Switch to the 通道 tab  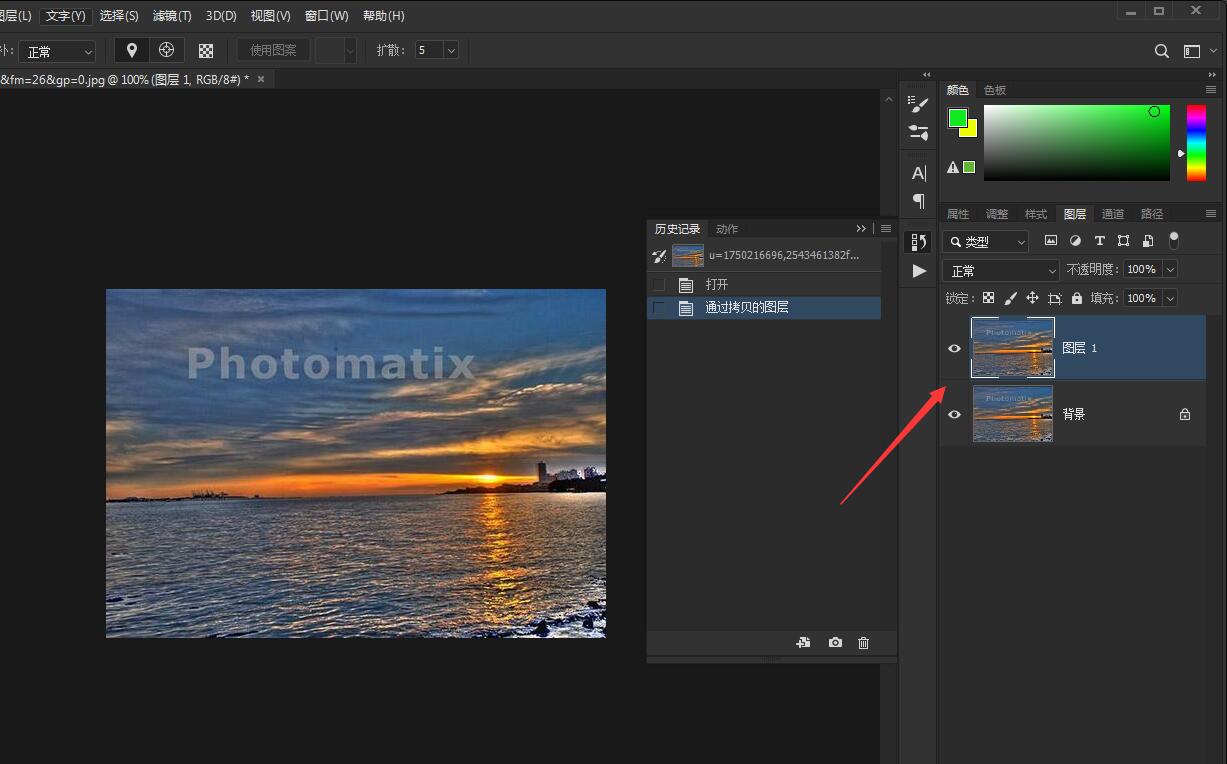point(1112,214)
